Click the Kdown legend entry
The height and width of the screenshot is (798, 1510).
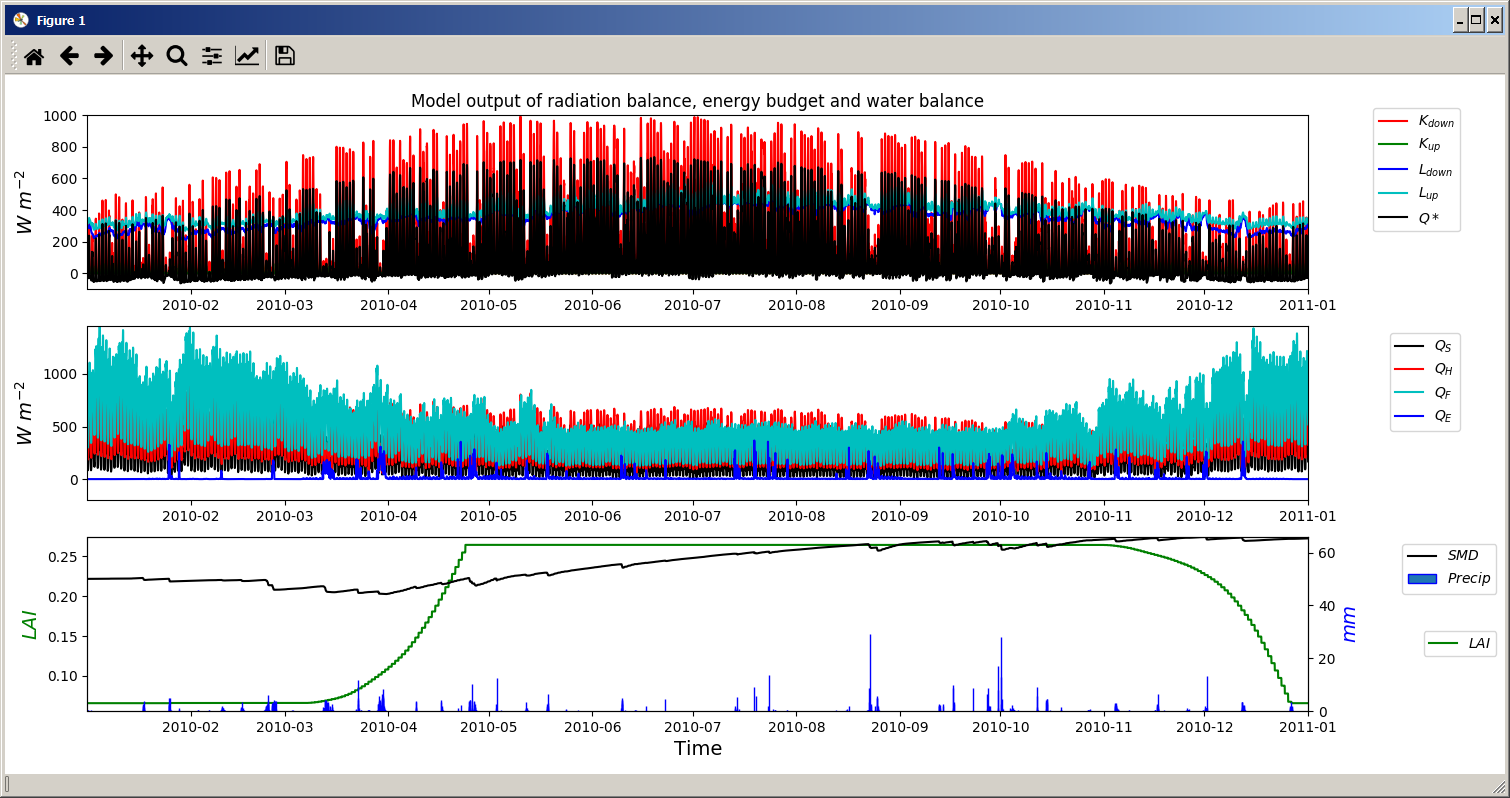click(x=1416, y=121)
